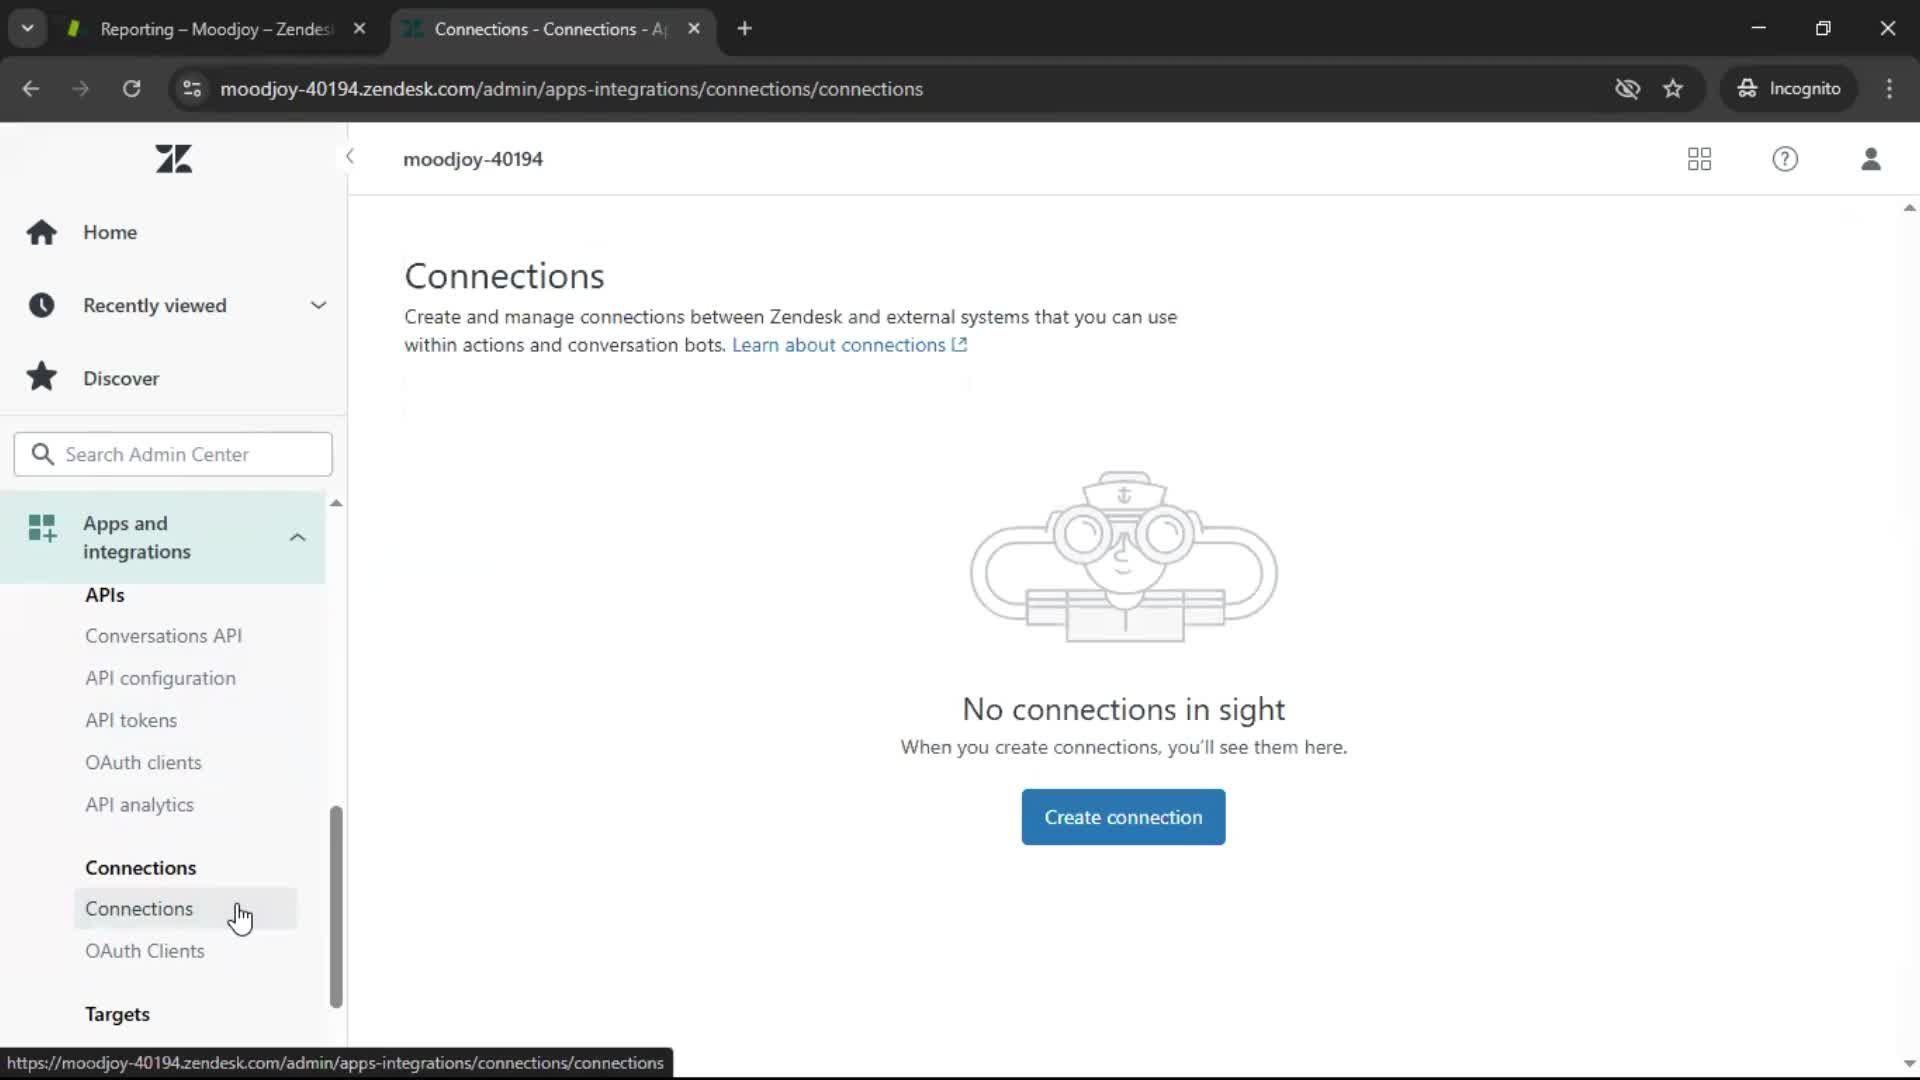
Task: Collapse Apps and integrations section
Action: 297,537
